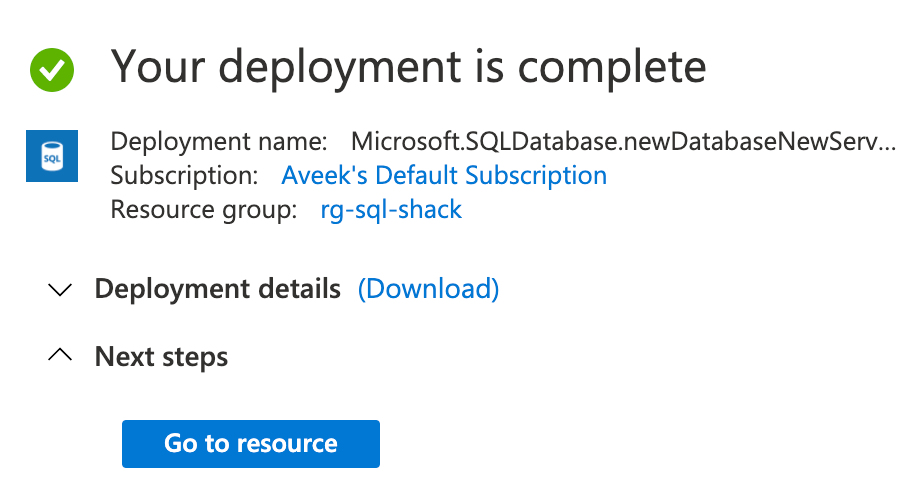The image size is (924, 498).
Task: Click the green success checkmark icon
Action: (x=52, y=69)
